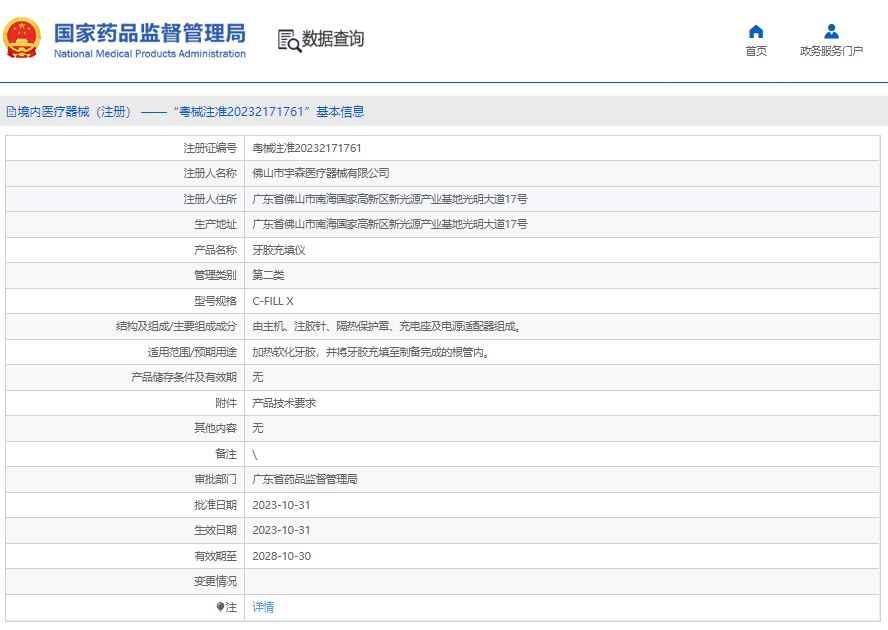Open the 数据查询 search icon
888x630 pixels.
[x=289, y=40]
